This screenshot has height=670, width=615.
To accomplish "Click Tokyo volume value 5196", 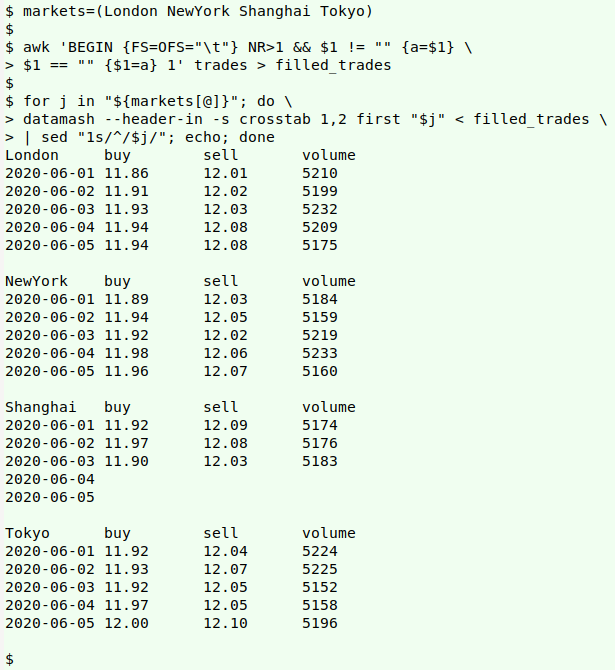I will pyautogui.click(x=320, y=623).
